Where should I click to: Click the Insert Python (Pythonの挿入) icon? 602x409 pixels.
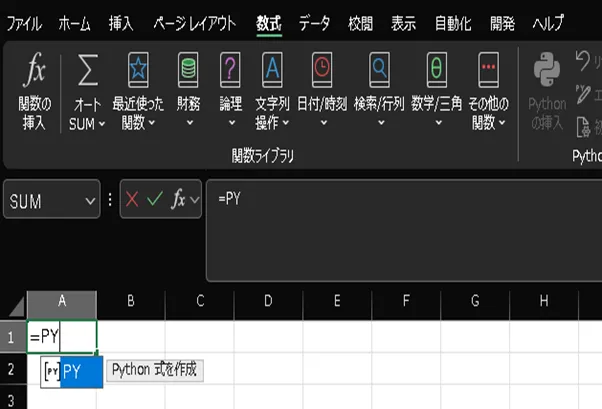click(547, 72)
